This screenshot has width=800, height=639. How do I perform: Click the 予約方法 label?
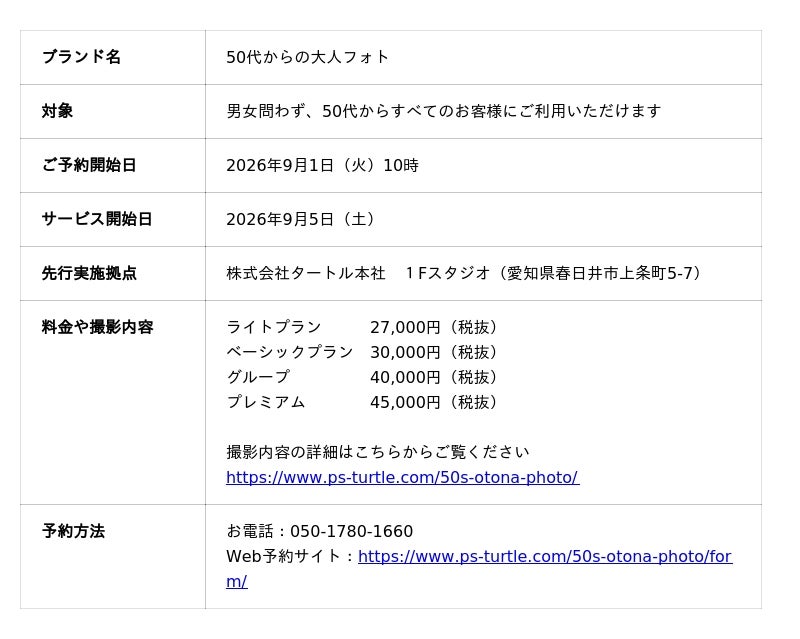pos(73,531)
